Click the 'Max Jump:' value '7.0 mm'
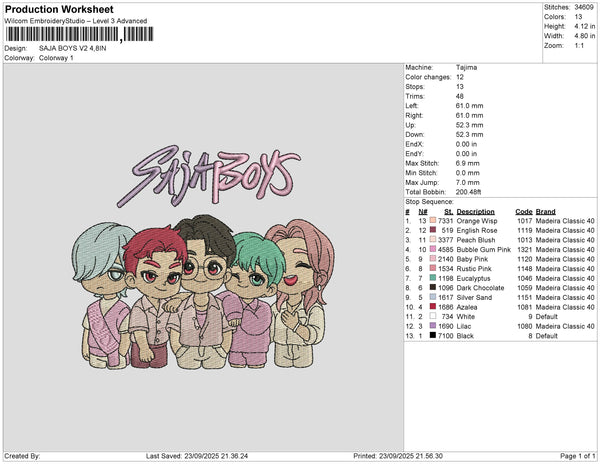 (468, 182)
